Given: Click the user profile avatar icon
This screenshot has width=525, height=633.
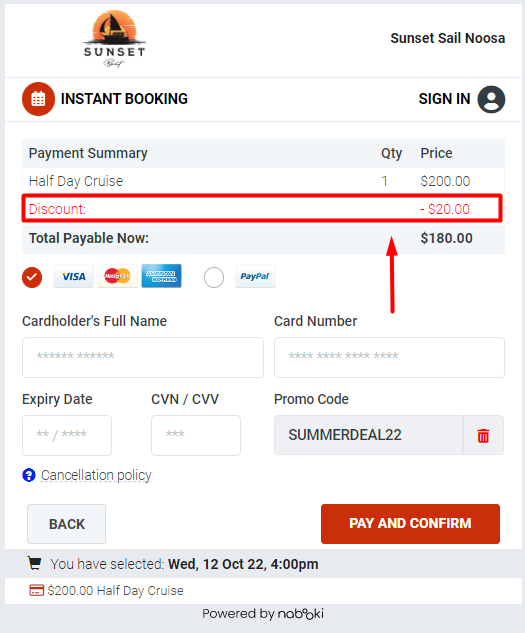Looking at the screenshot, I should tap(491, 99).
